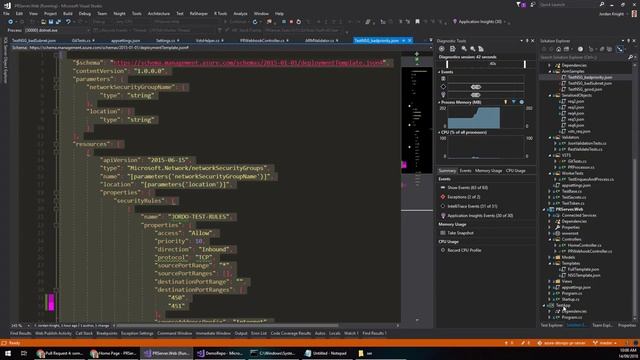Screen dimensions: 640x360
Task: Click the GC marker icon in Process Memory
Action: tap(505, 102)
